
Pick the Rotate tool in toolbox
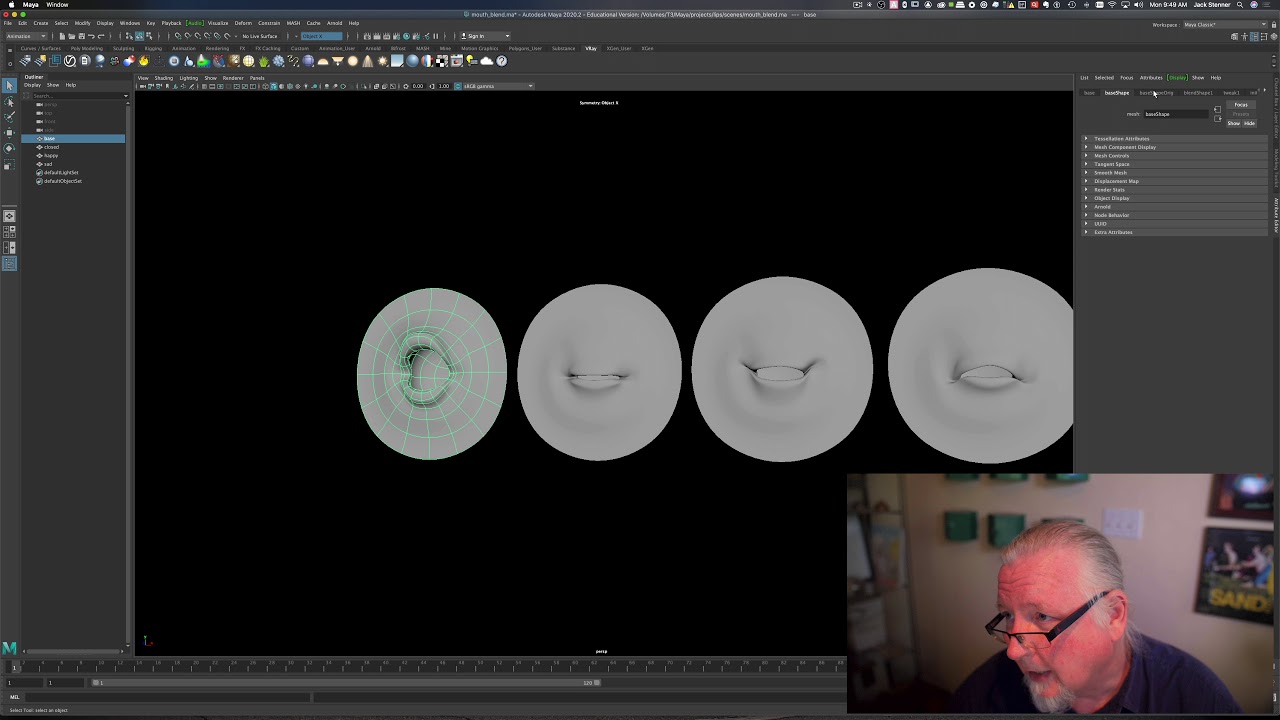pos(9,149)
